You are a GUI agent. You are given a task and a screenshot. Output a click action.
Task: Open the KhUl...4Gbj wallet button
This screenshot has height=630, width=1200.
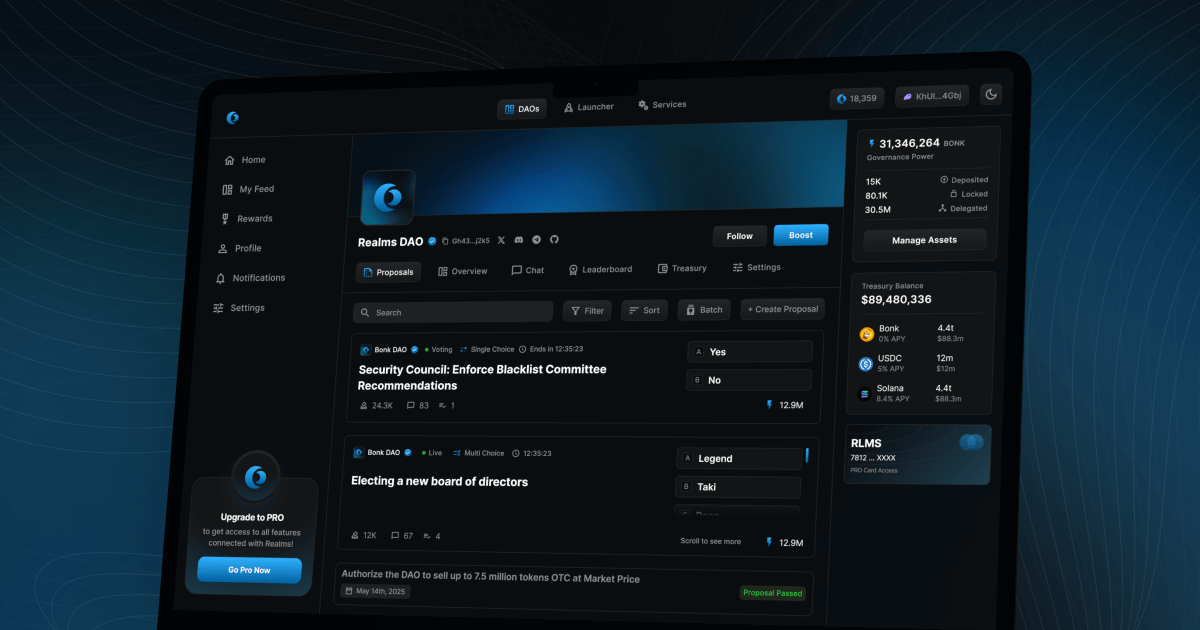pos(931,96)
